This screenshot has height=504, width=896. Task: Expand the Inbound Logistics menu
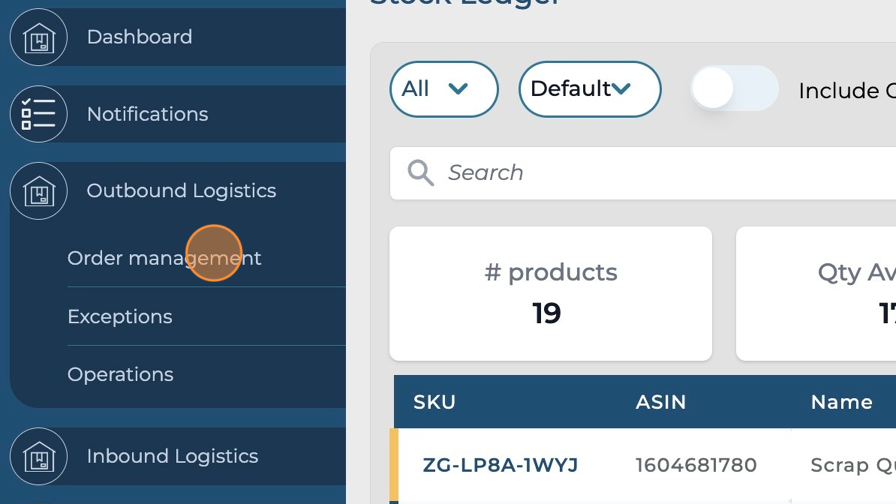coord(172,457)
